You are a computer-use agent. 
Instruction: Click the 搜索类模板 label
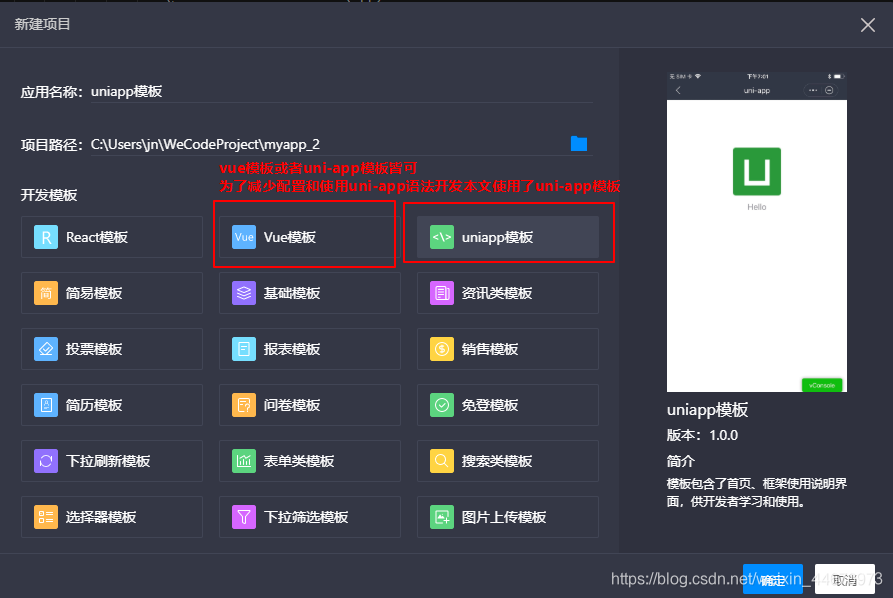click(497, 461)
